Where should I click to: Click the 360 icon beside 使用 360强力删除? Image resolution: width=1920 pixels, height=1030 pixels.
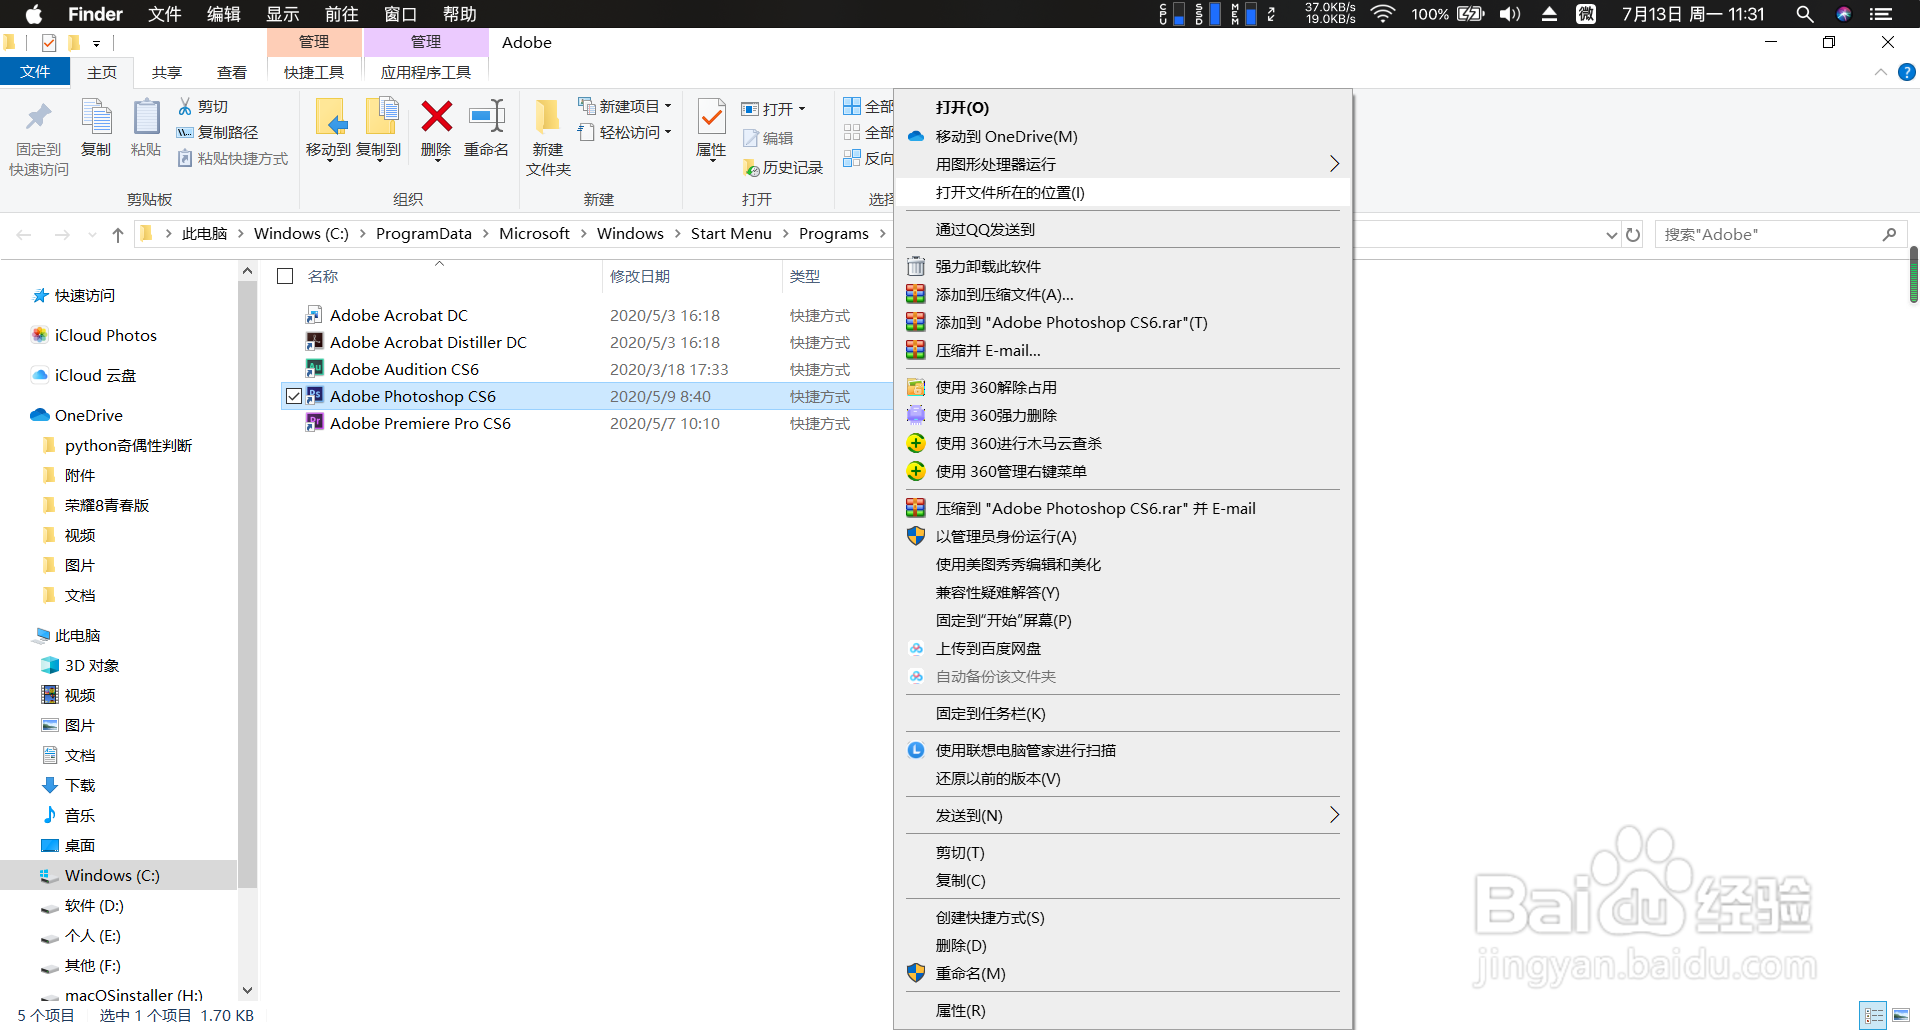point(916,415)
